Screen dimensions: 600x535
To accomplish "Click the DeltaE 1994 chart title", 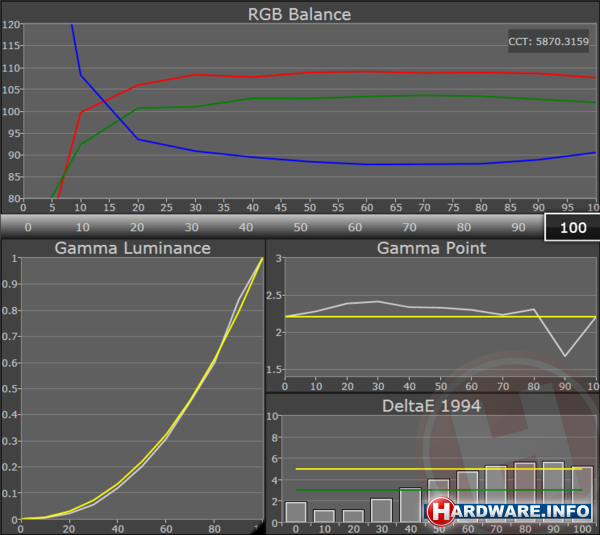I will click(431, 406).
